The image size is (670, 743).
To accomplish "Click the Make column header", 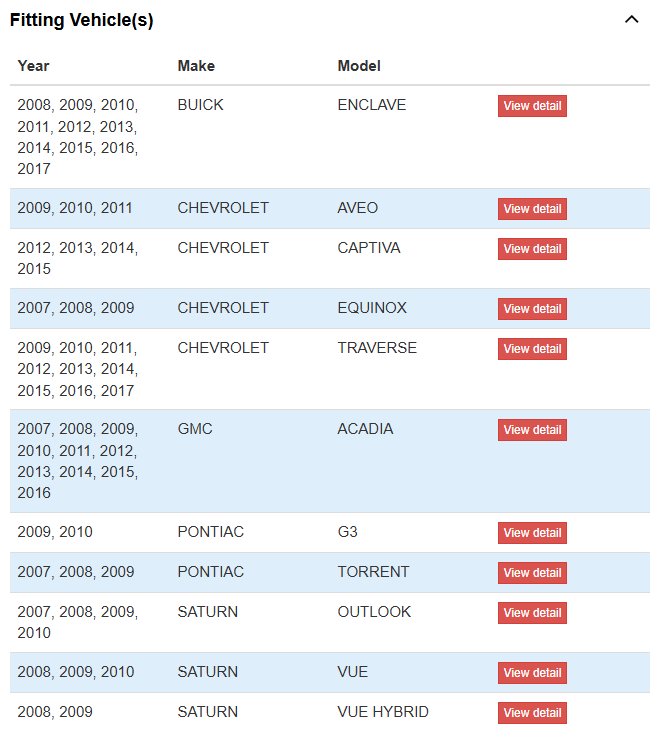I will pyautogui.click(x=196, y=66).
